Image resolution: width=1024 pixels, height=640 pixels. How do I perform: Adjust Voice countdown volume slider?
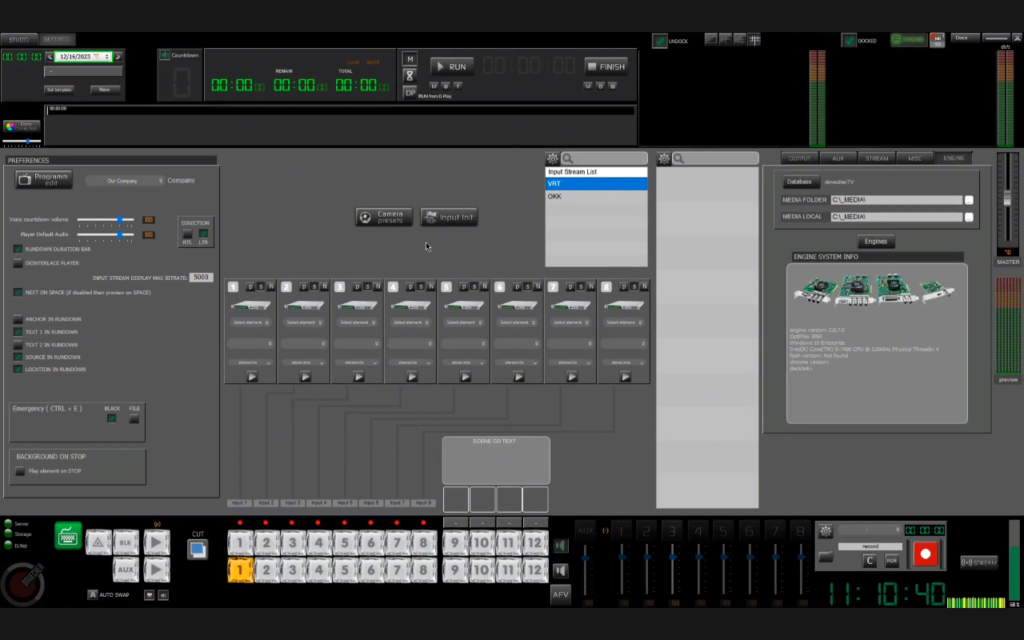(x=106, y=219)
